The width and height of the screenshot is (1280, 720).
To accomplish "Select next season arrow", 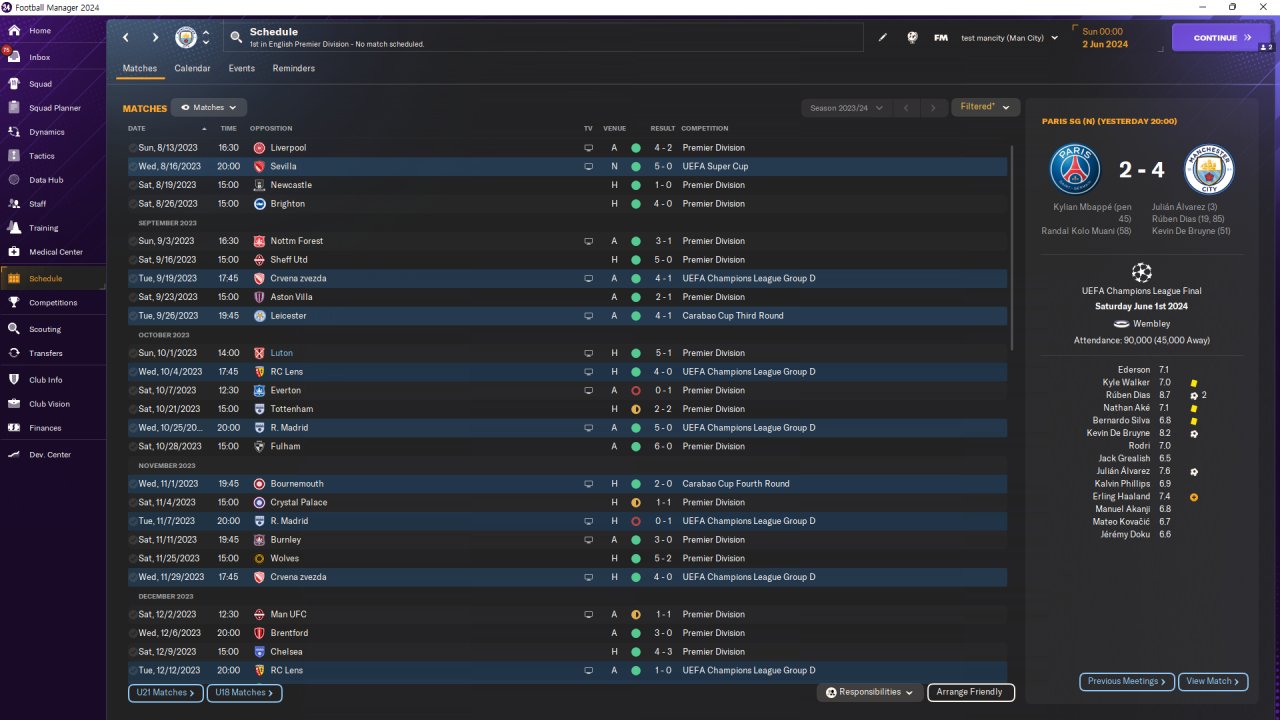I will click(x=933, y=107).
